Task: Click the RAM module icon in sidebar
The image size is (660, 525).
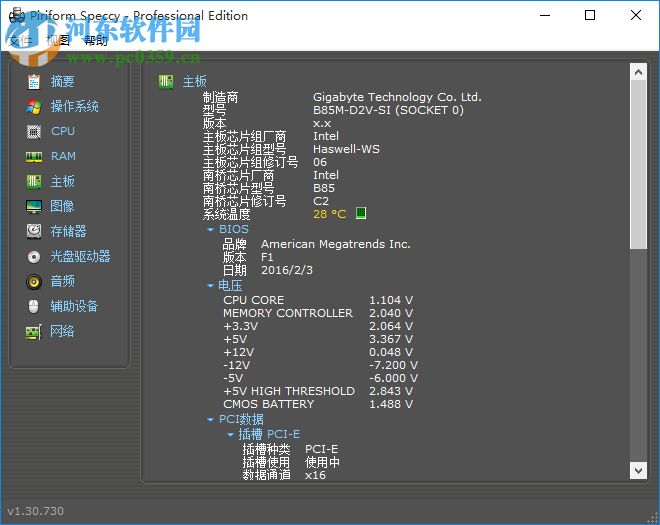Action: point(34,157)
